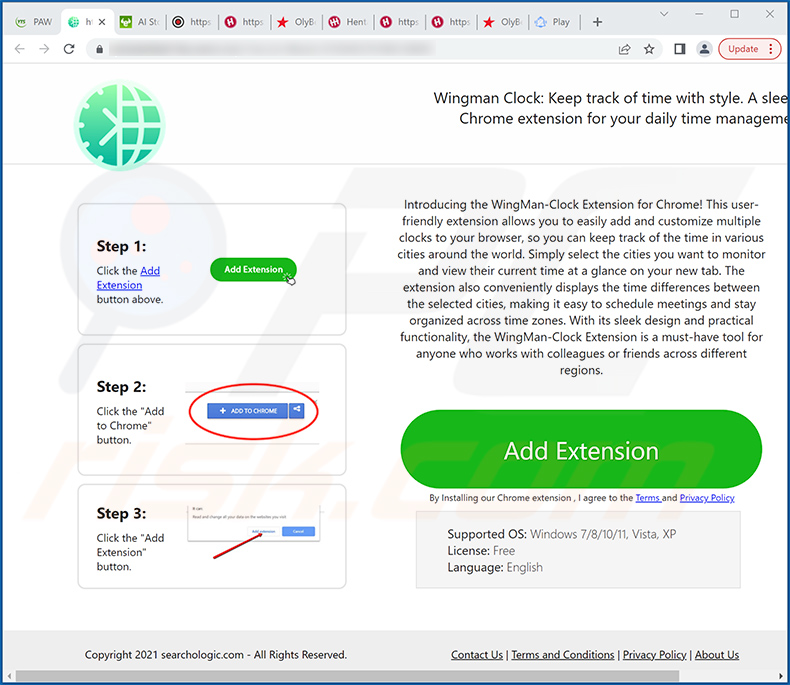790x685 pixels.
Task: Reload the page with the refresh icon
Action: [x=69, y=49]
